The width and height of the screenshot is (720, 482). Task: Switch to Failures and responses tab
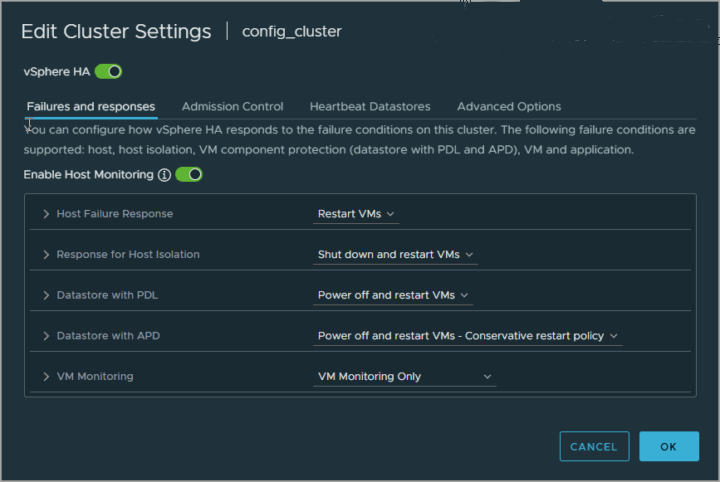click(91, 106)
